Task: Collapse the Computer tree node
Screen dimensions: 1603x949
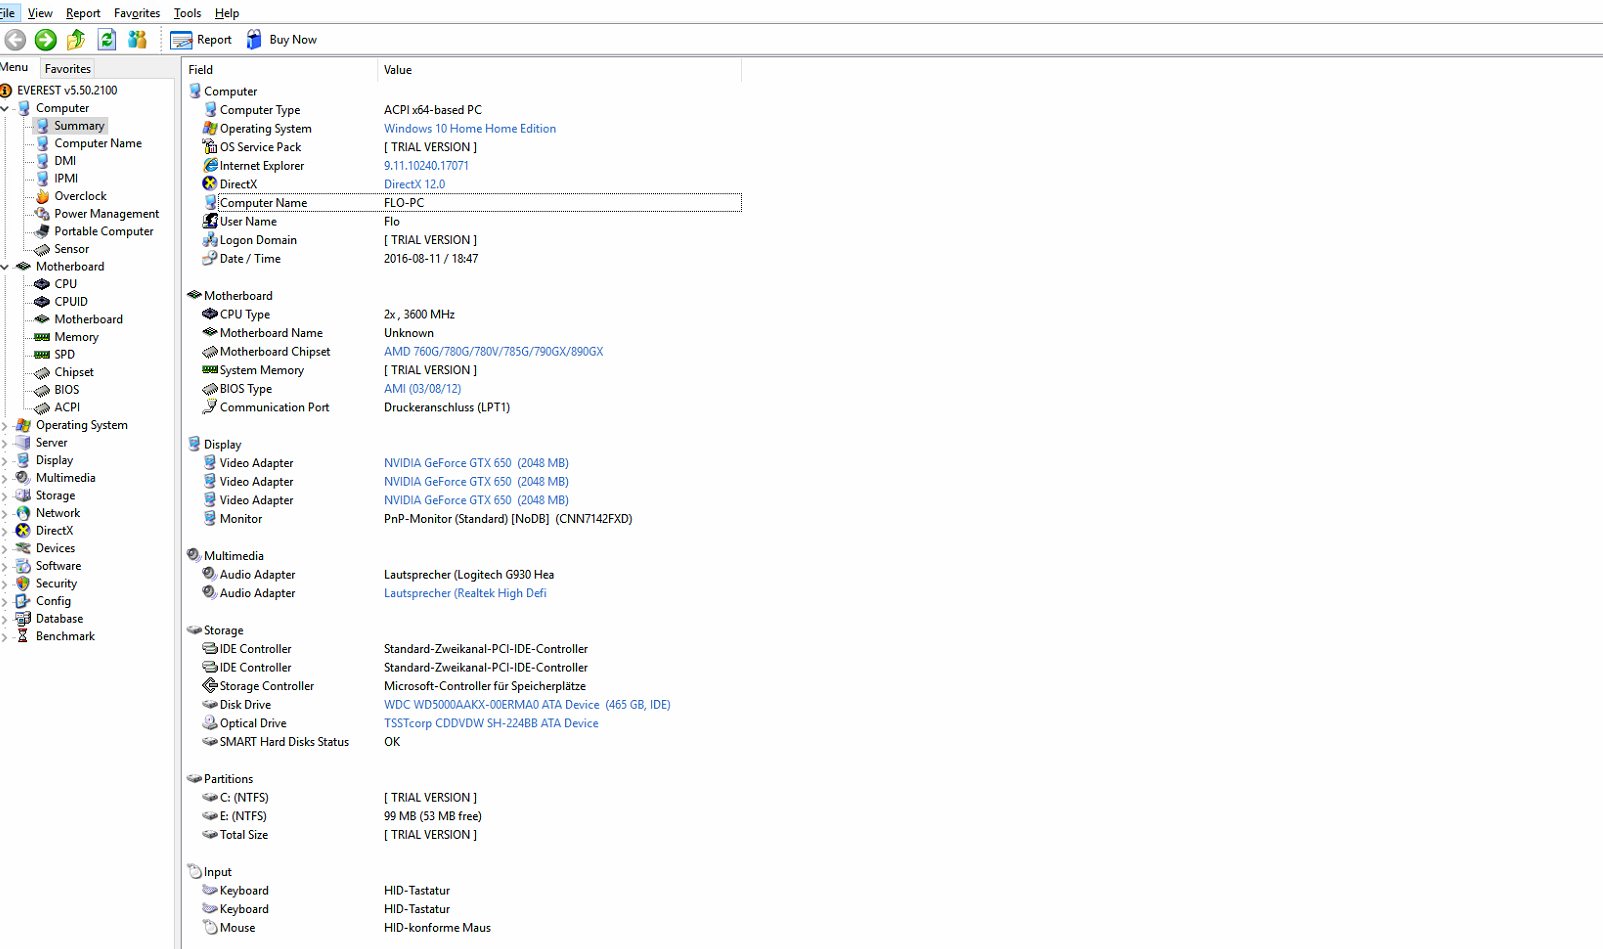Action: point(5,108)
